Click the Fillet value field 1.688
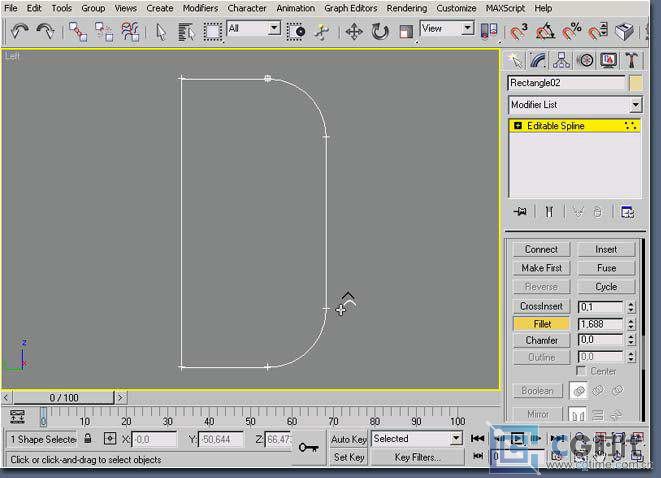 600,324
